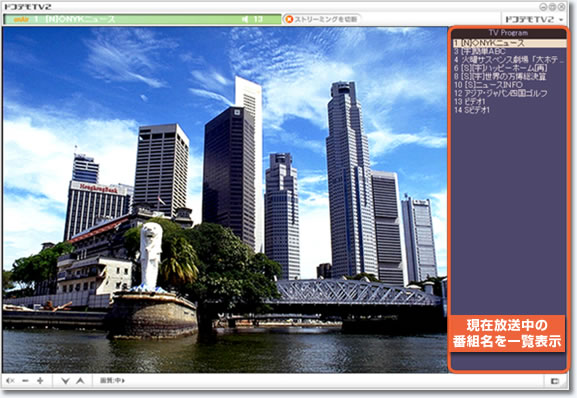577x398 pixels.
Task: Raise volume with the plus button
Action: point(40,381)
